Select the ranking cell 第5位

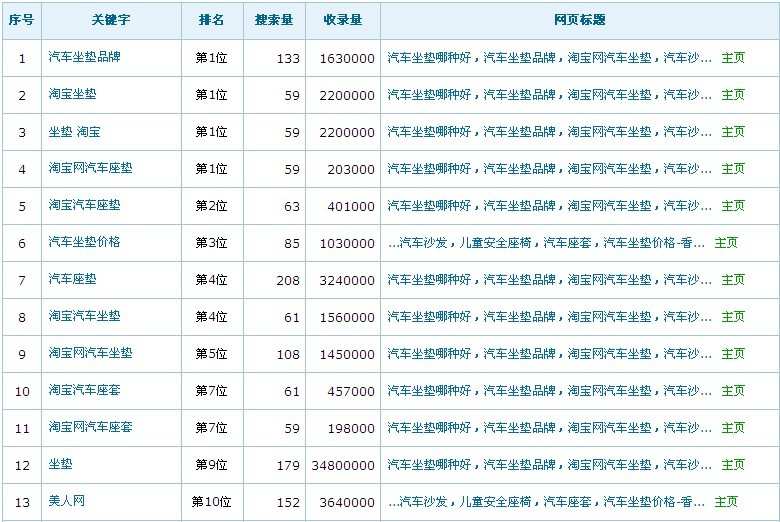[x=211, y=354]
